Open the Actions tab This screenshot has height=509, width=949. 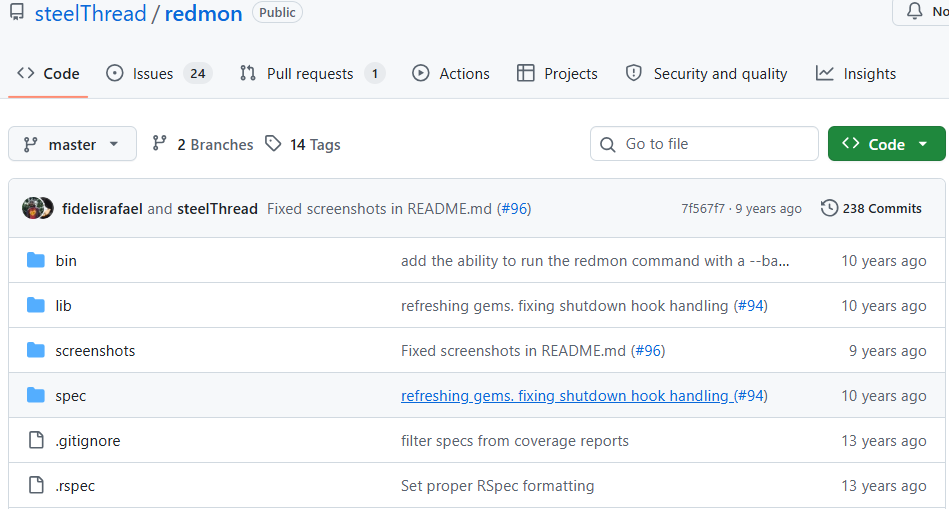pyautogui.click(x=451, y=74)
